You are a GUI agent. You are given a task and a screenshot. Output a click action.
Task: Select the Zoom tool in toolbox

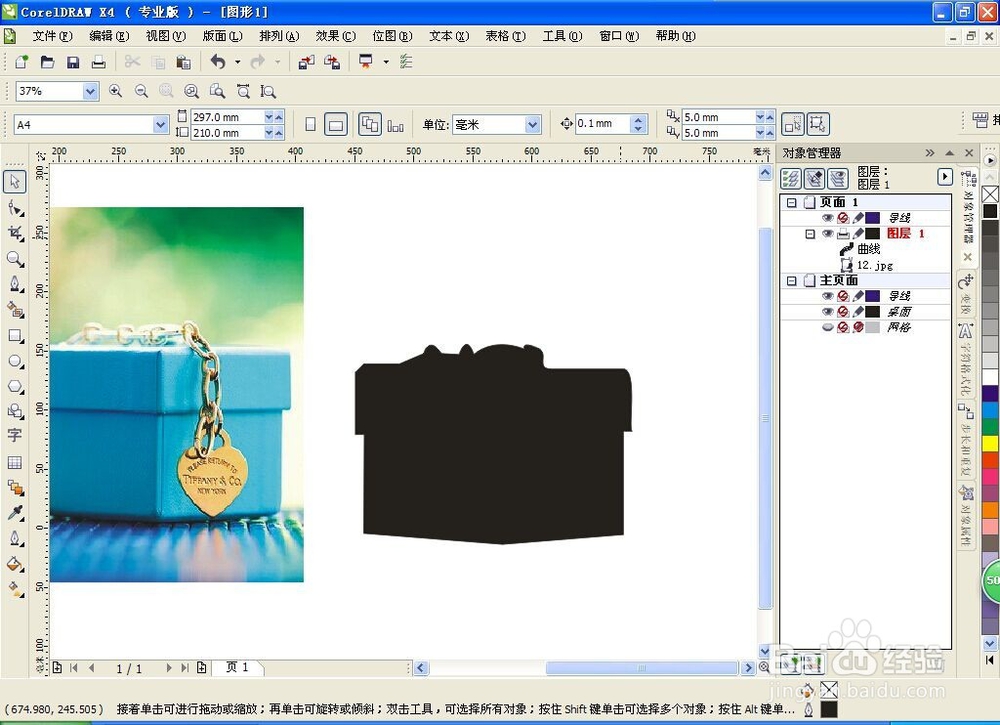pyautogui.click(x=15, y=259)
